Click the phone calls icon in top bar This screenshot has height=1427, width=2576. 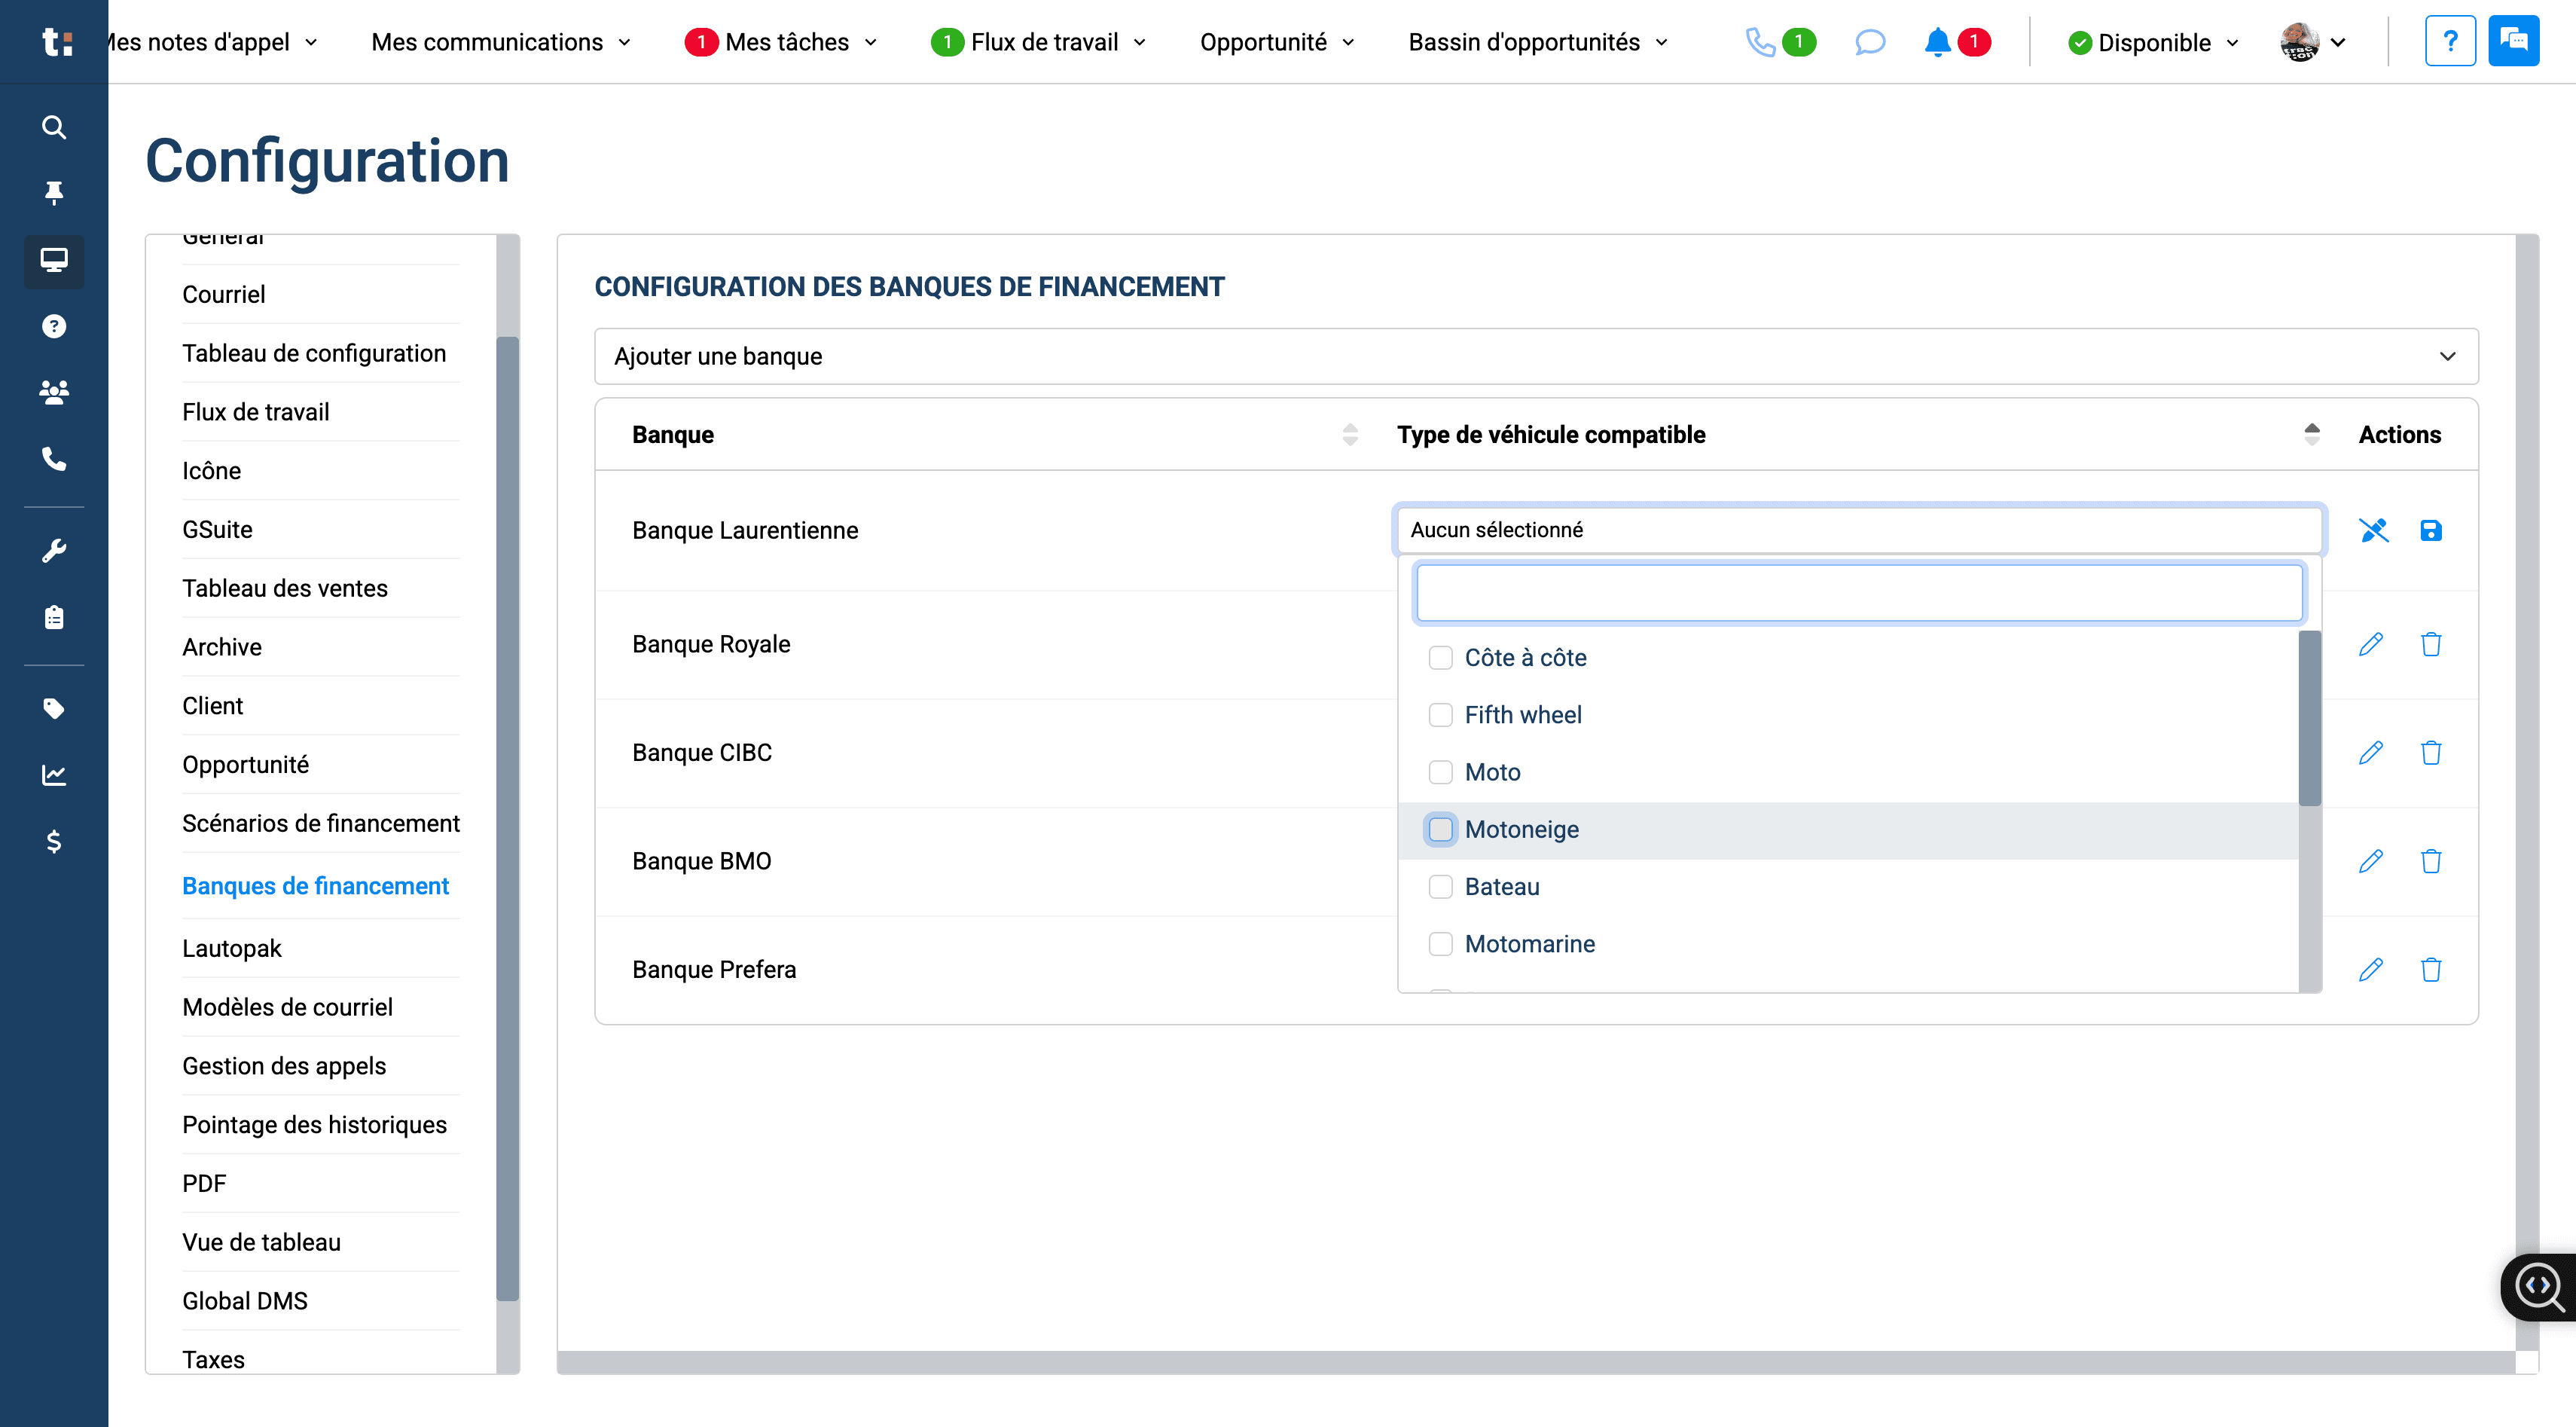[1760, 42]
